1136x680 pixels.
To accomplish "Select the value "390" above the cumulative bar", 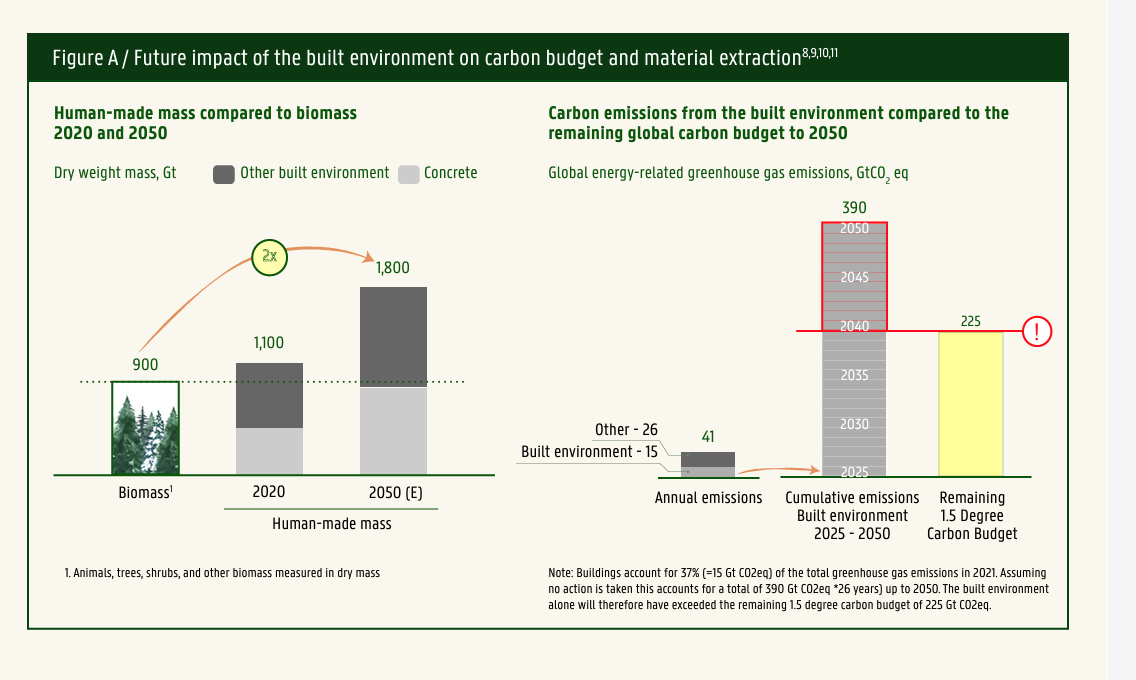I will coord(854,208).
